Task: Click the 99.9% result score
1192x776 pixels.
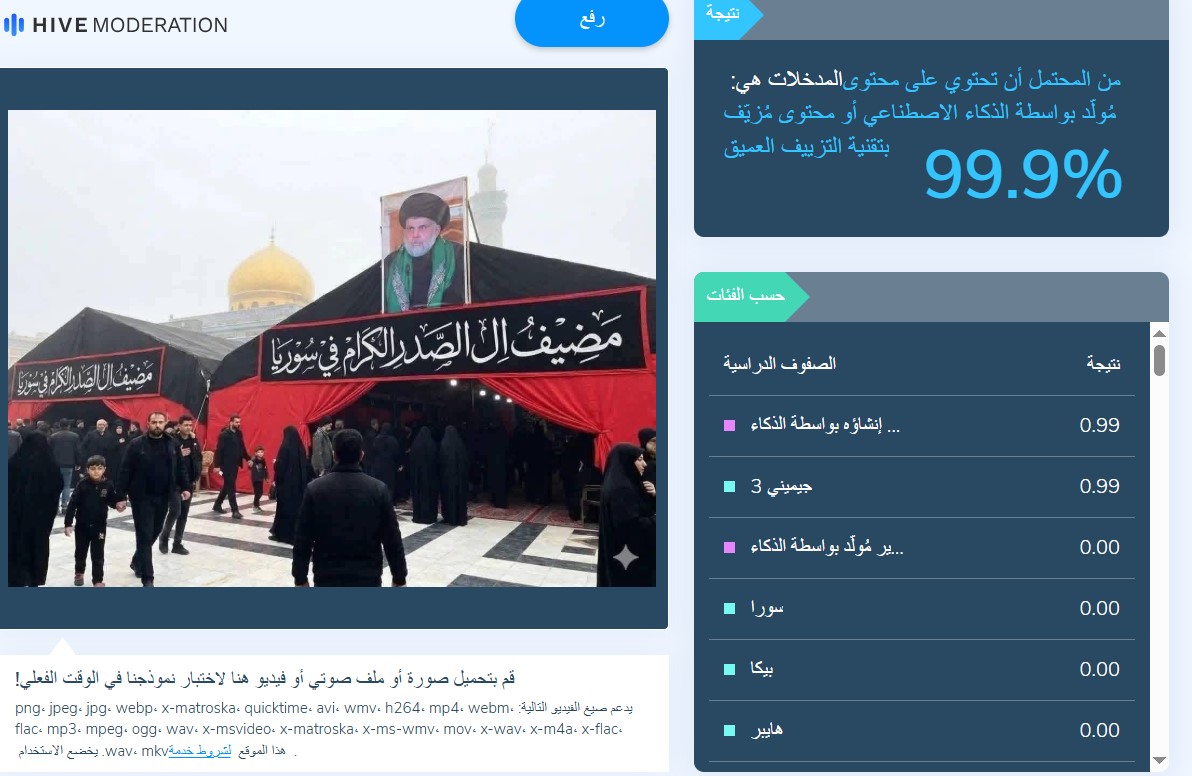Action: (x=1022, y=174)
